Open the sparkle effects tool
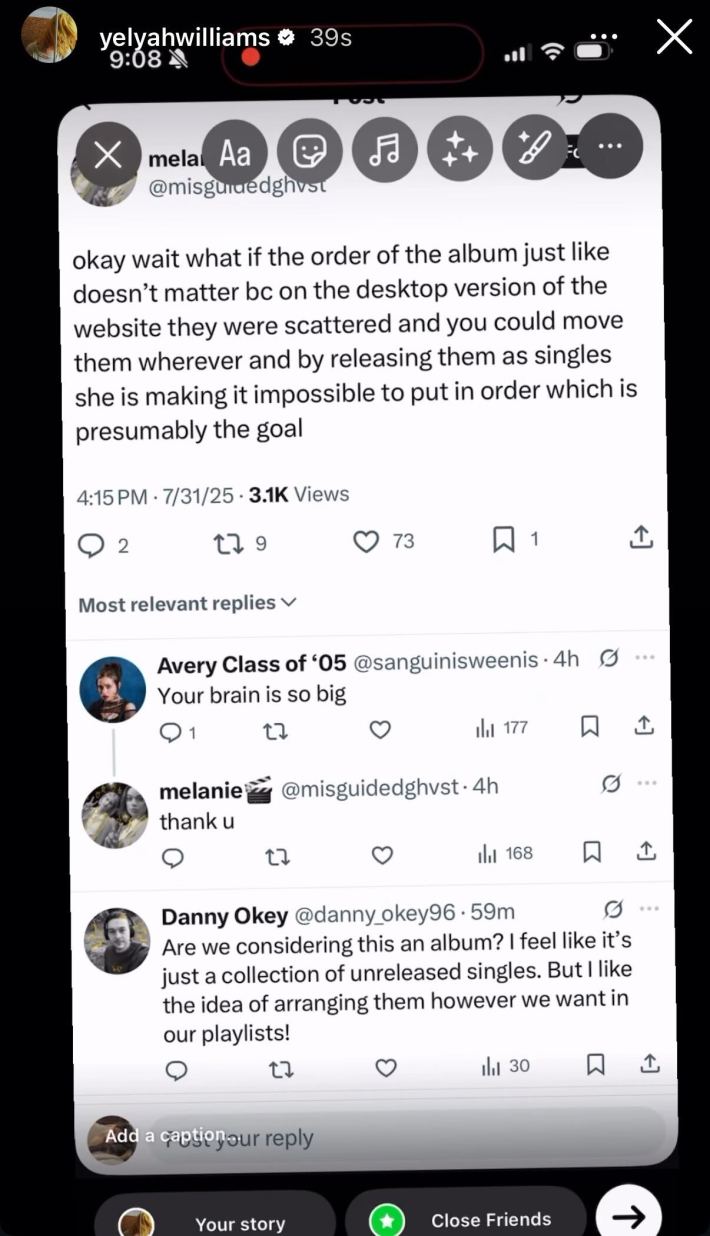The image size is (710, 1236). click(x=458, y=152)
